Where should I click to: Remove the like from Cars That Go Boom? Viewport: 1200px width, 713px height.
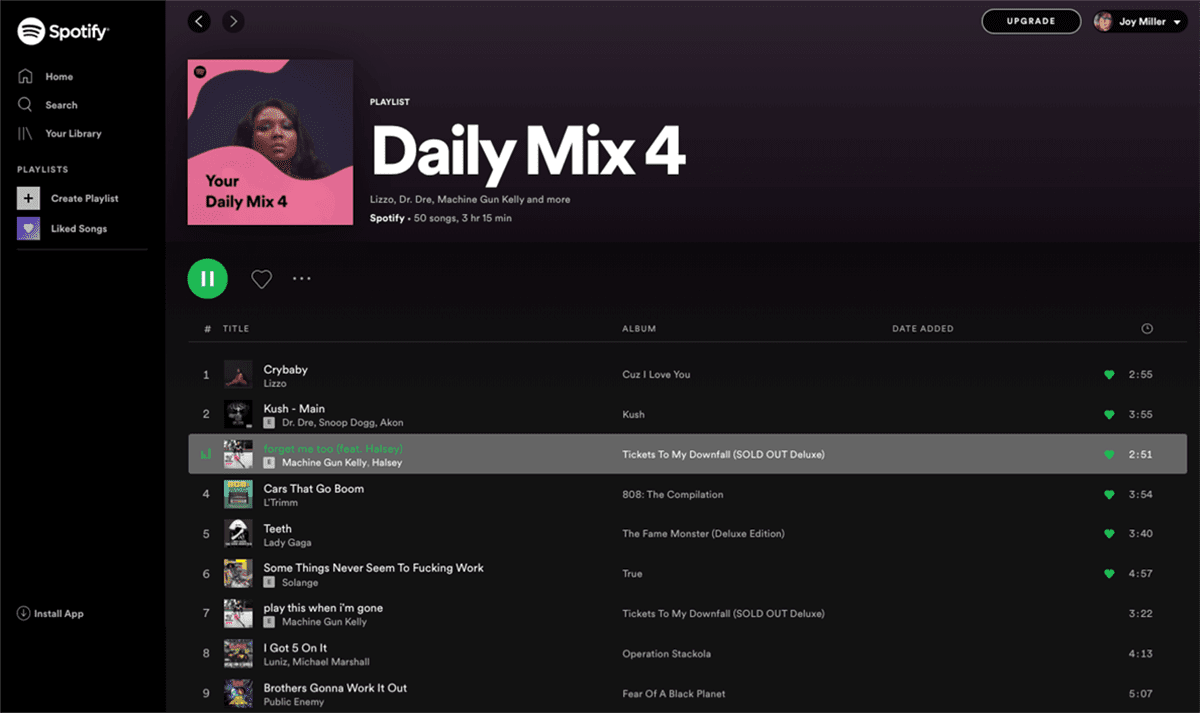tap(1109, 494)
